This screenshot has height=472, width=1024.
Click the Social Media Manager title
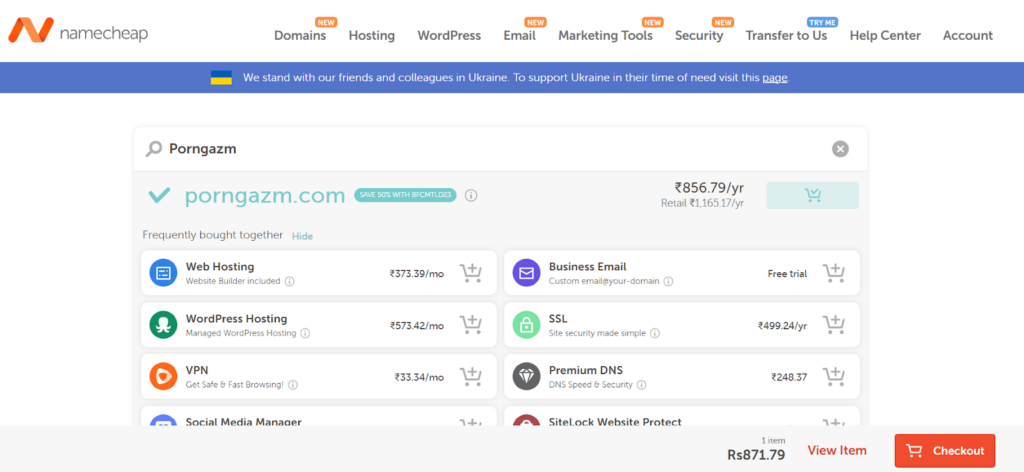coord(244,422)
